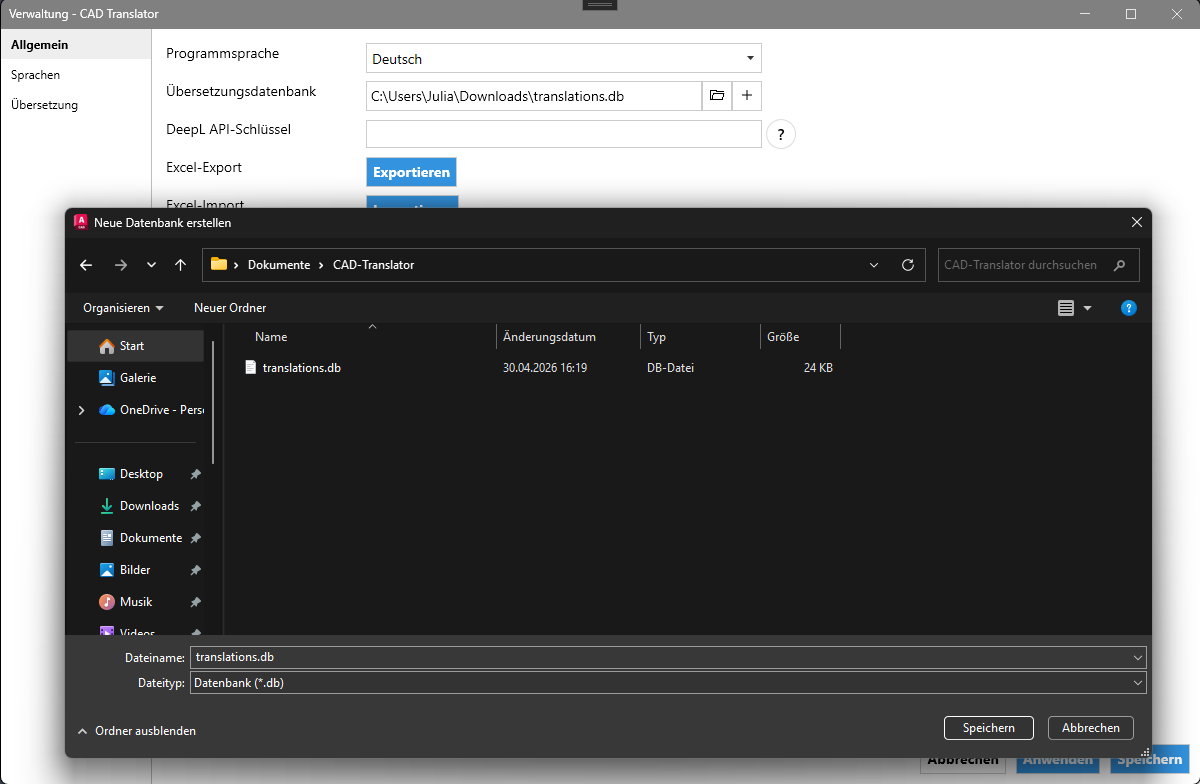Open the Downloads quick access folder
This screenshot has width=1200, height=784.
[x=137, y=506]
